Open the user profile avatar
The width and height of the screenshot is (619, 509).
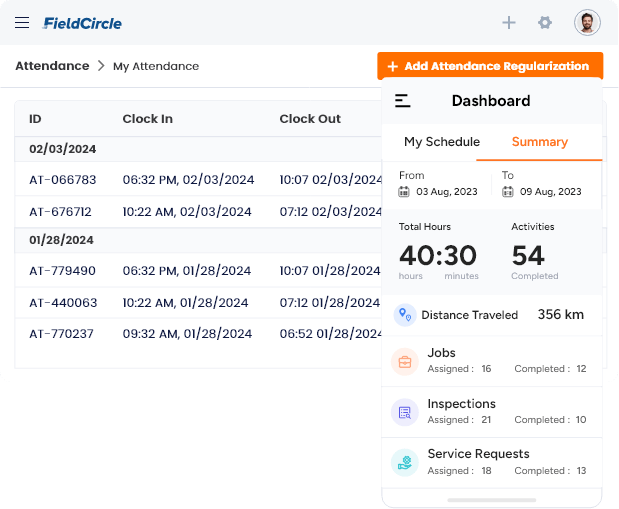[587, 23]
